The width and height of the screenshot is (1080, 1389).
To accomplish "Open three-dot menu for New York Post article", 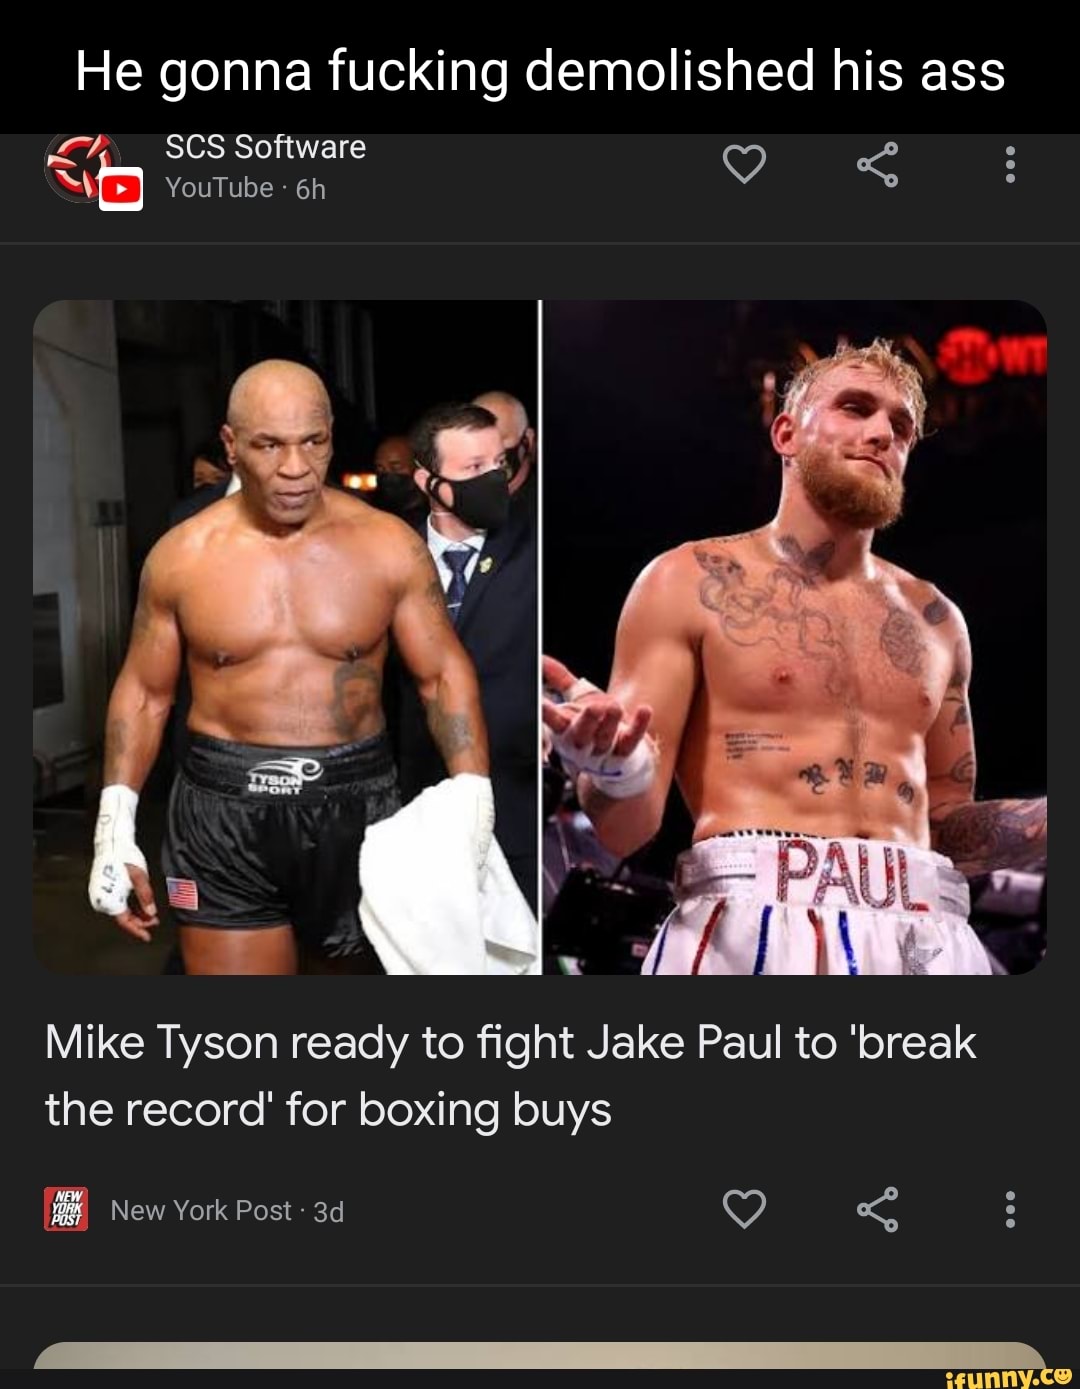I will click(x=1010, y=1209).
